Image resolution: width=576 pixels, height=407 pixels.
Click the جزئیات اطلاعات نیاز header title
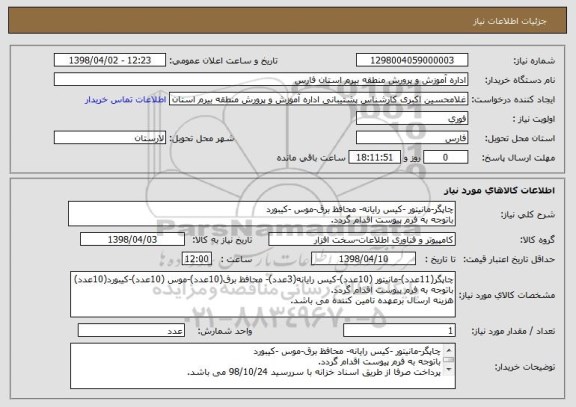pos(510,21)
